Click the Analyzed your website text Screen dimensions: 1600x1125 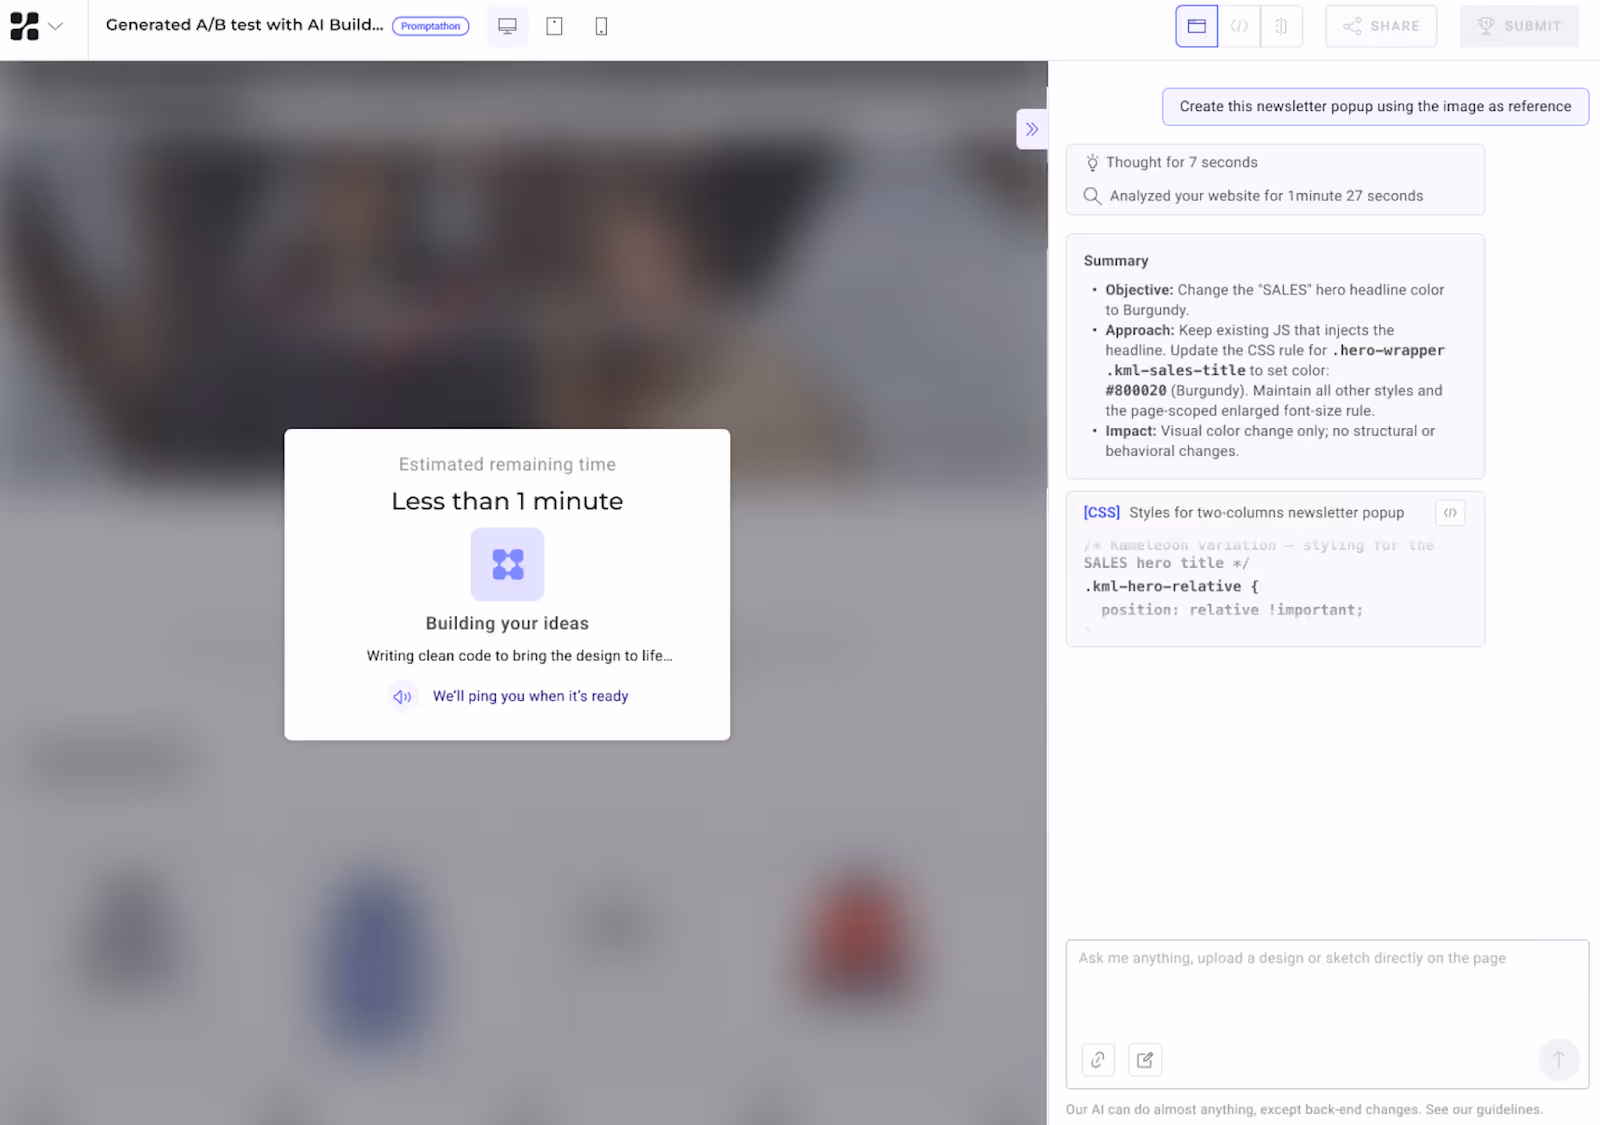click(x=1266, y=196)
